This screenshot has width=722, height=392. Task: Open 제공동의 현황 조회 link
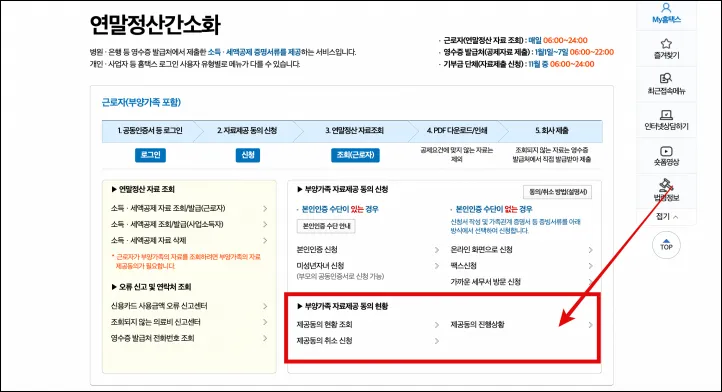(324, 325)
